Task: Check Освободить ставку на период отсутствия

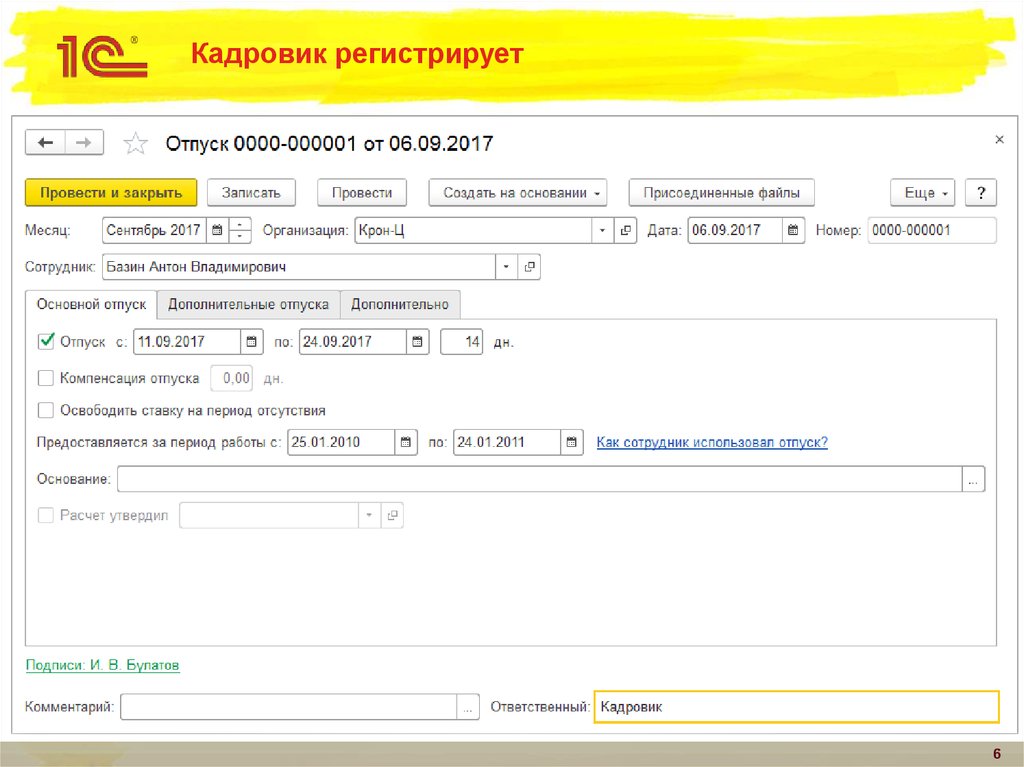Action: 45,410
